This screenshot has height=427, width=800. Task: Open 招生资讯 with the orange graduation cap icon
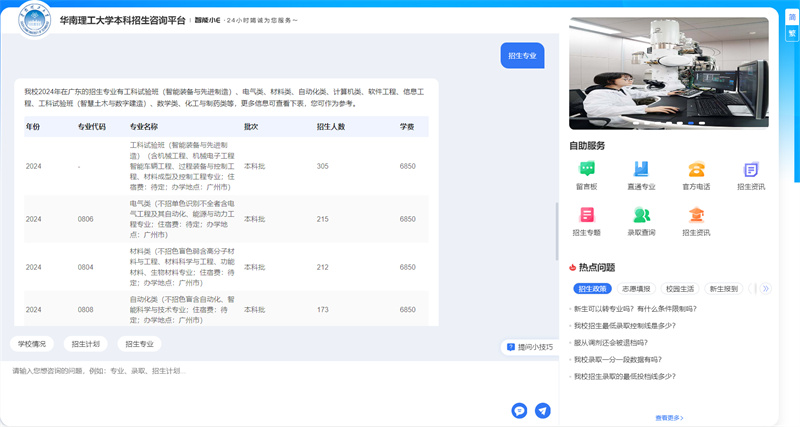tap(696, 215)
